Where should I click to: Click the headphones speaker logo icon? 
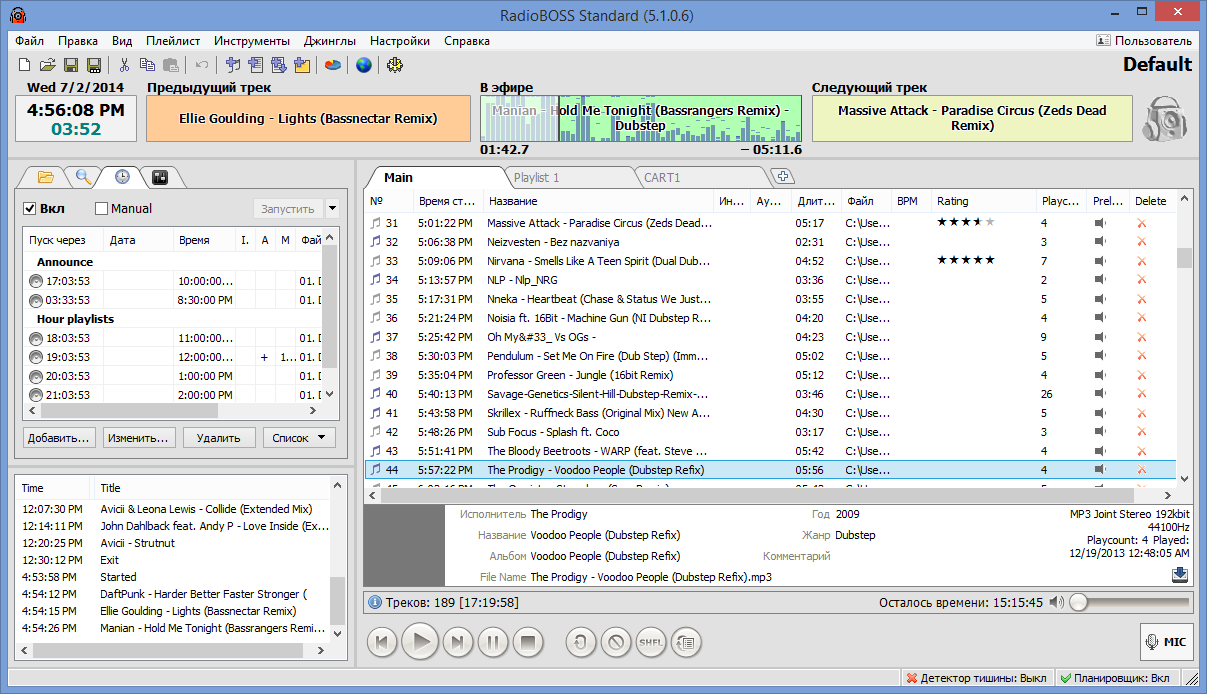coord(1165,119)
